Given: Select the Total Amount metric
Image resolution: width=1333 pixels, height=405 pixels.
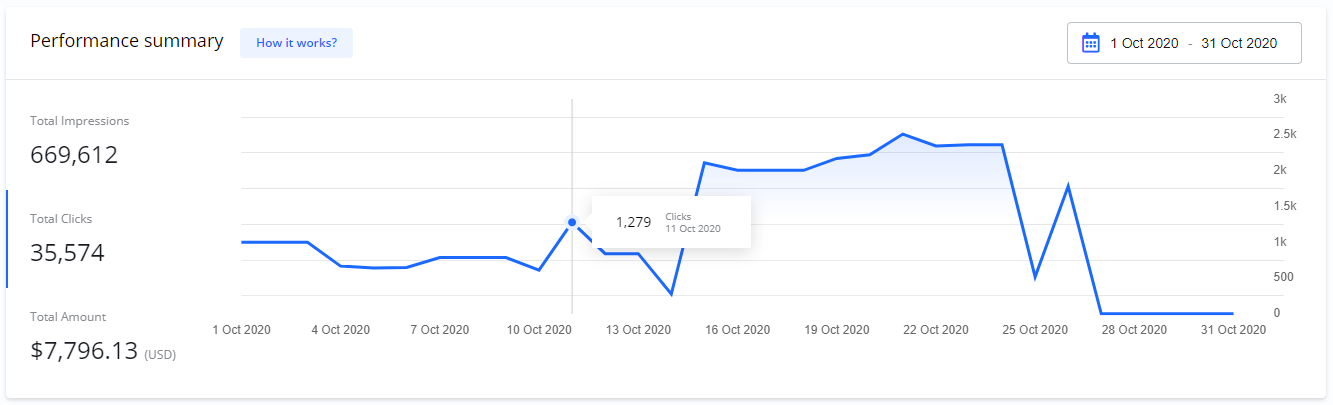Looking at the screenshot, I should coord(102,337).
